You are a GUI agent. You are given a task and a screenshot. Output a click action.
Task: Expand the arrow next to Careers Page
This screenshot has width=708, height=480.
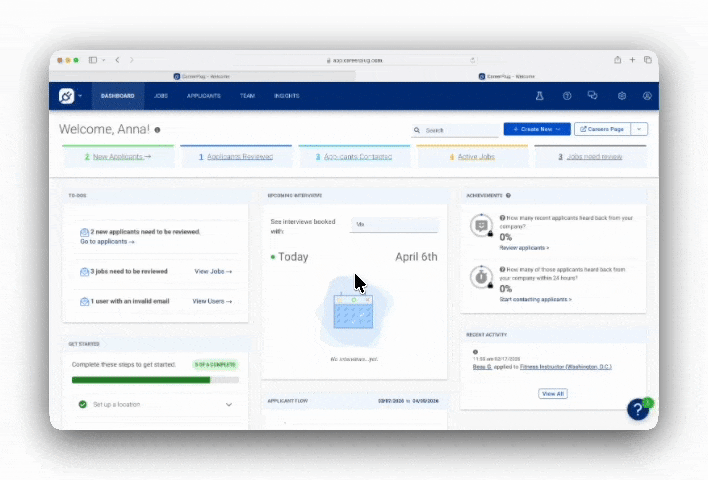pyautogui.click(x=640, y=129)
